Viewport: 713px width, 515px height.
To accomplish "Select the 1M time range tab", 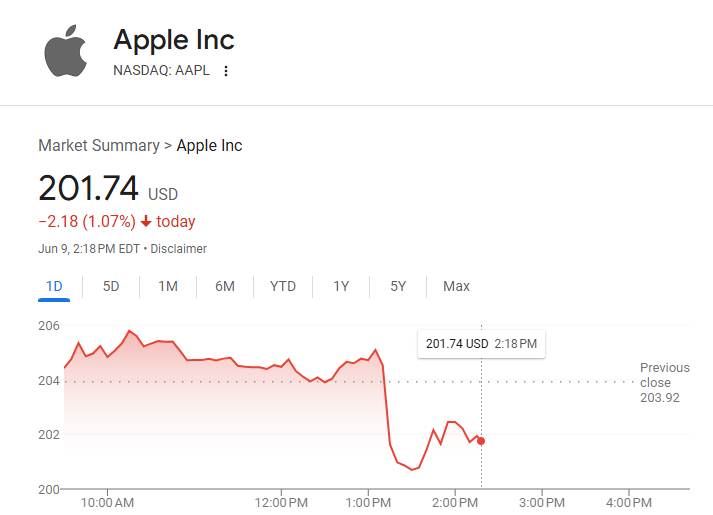I will (x=168, y=287).
